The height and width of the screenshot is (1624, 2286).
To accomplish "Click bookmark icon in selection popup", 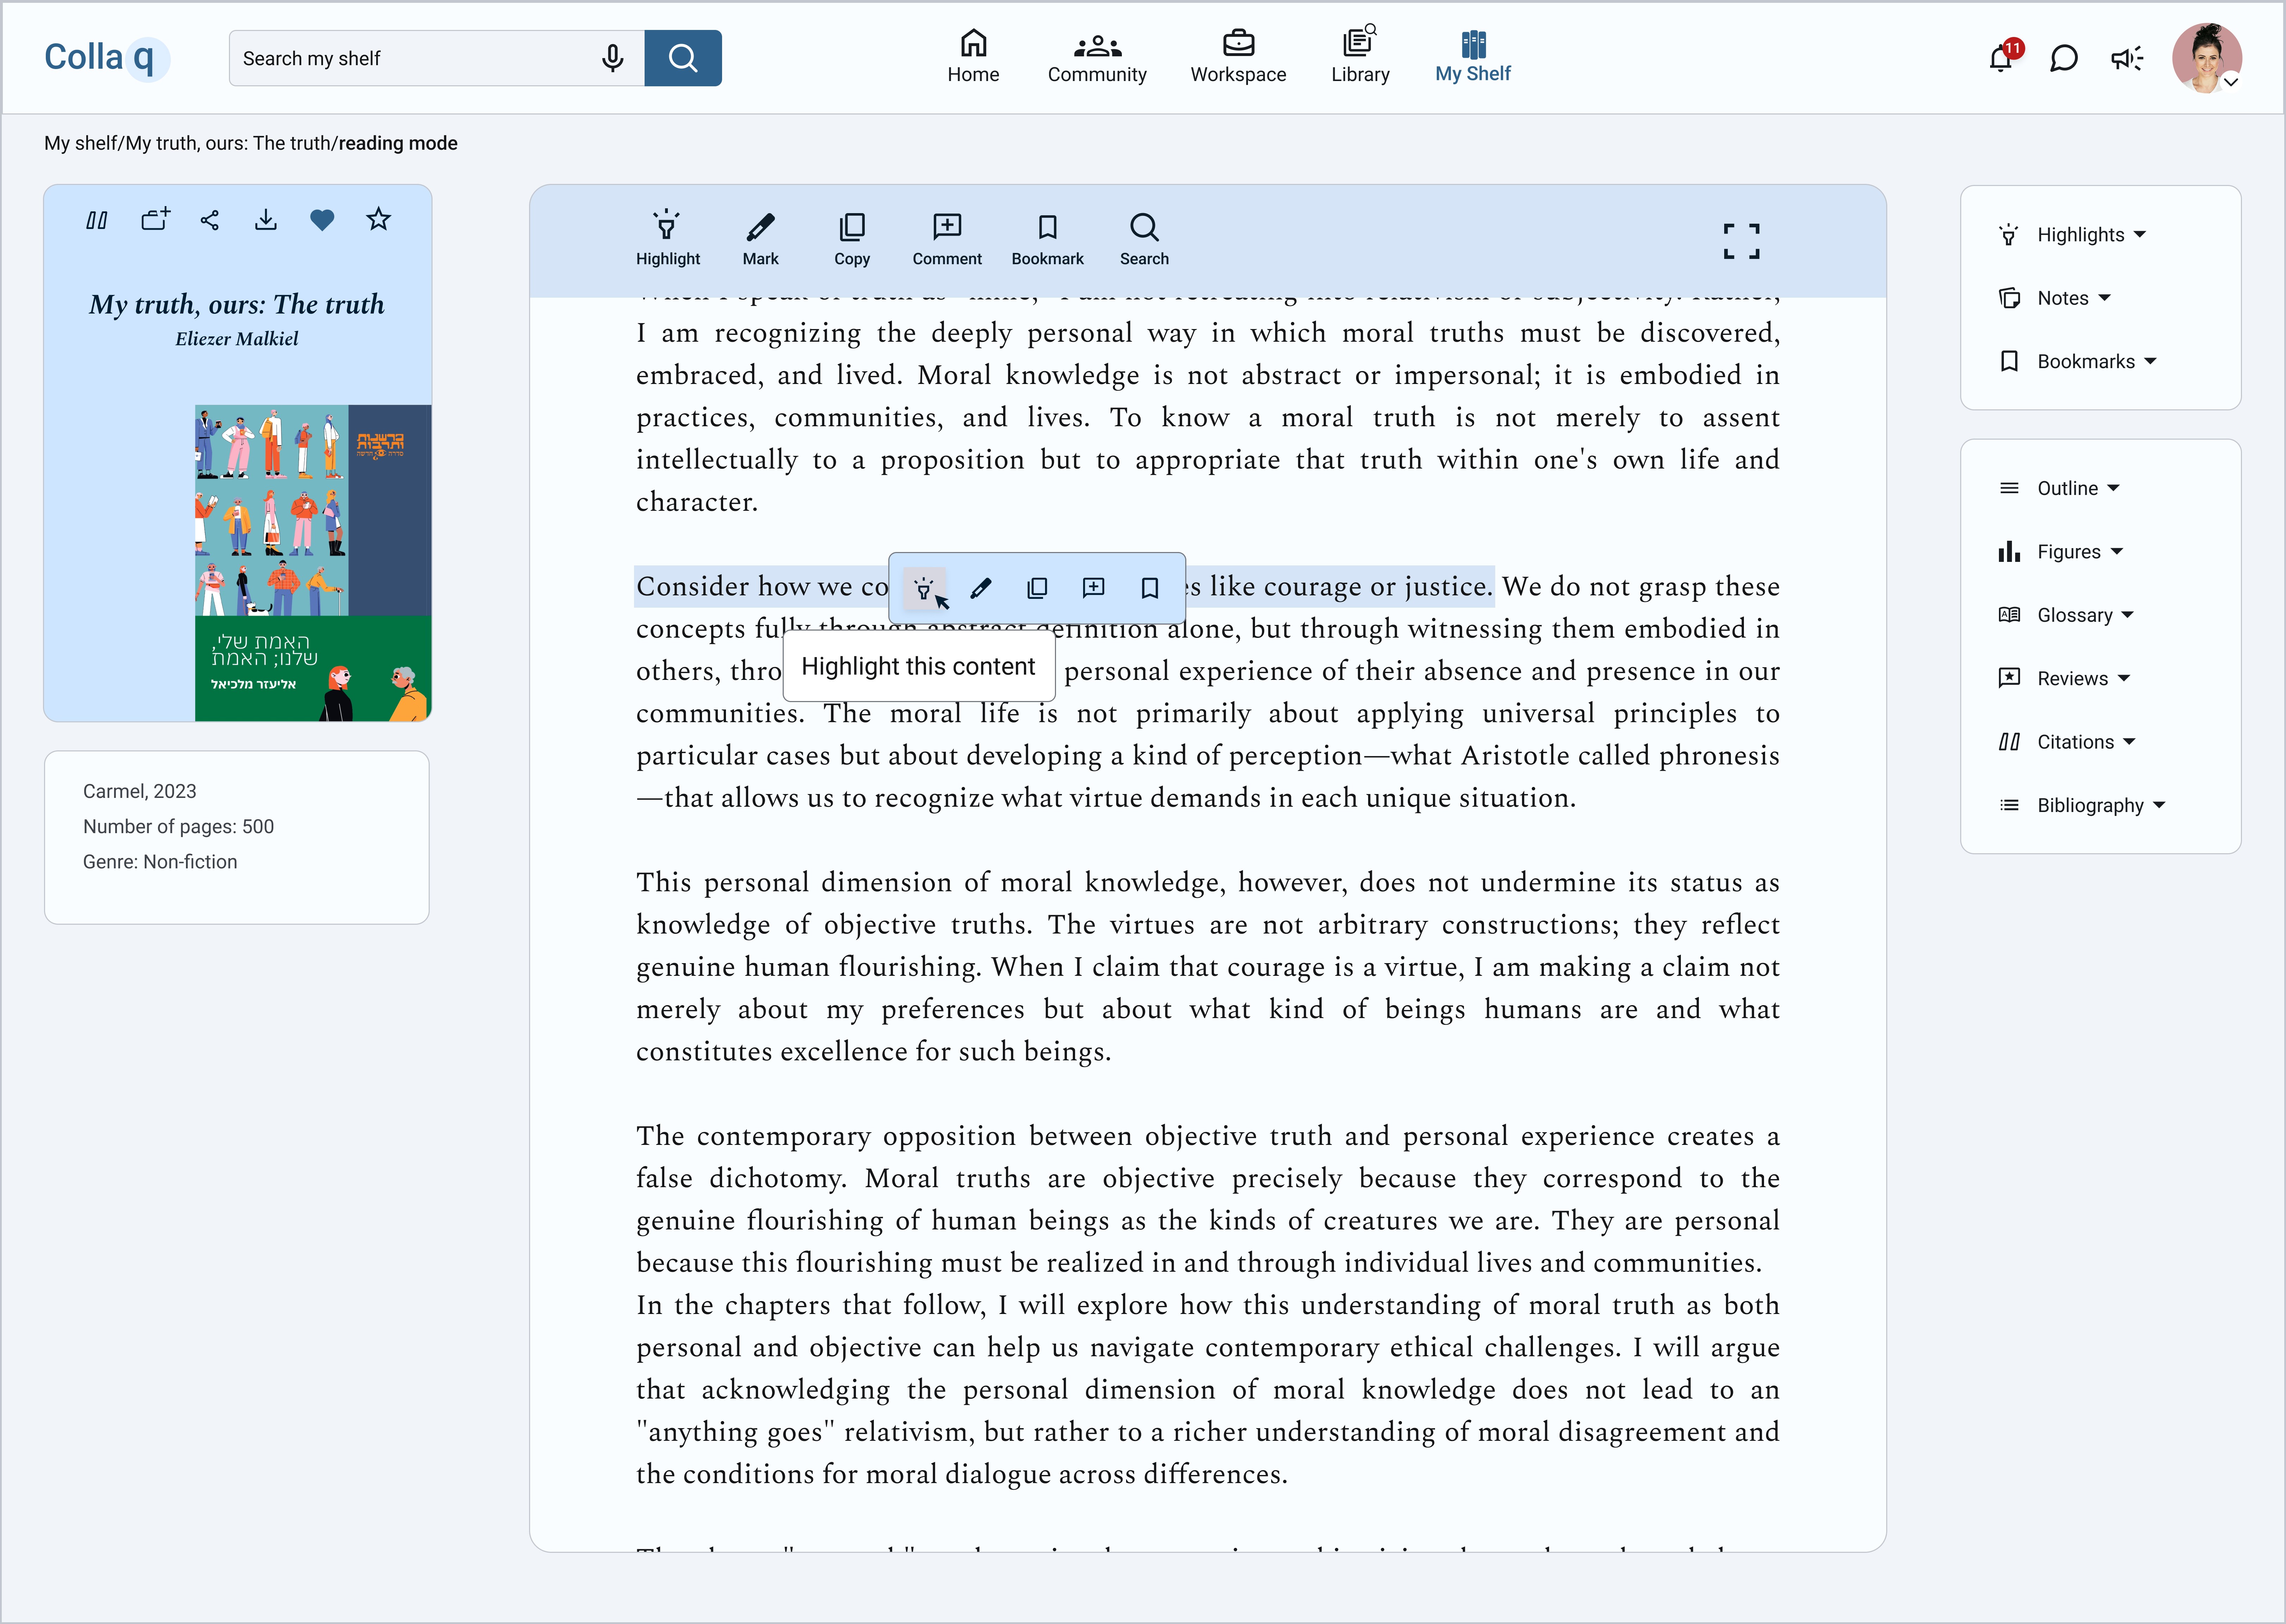I will point(1150,588).
